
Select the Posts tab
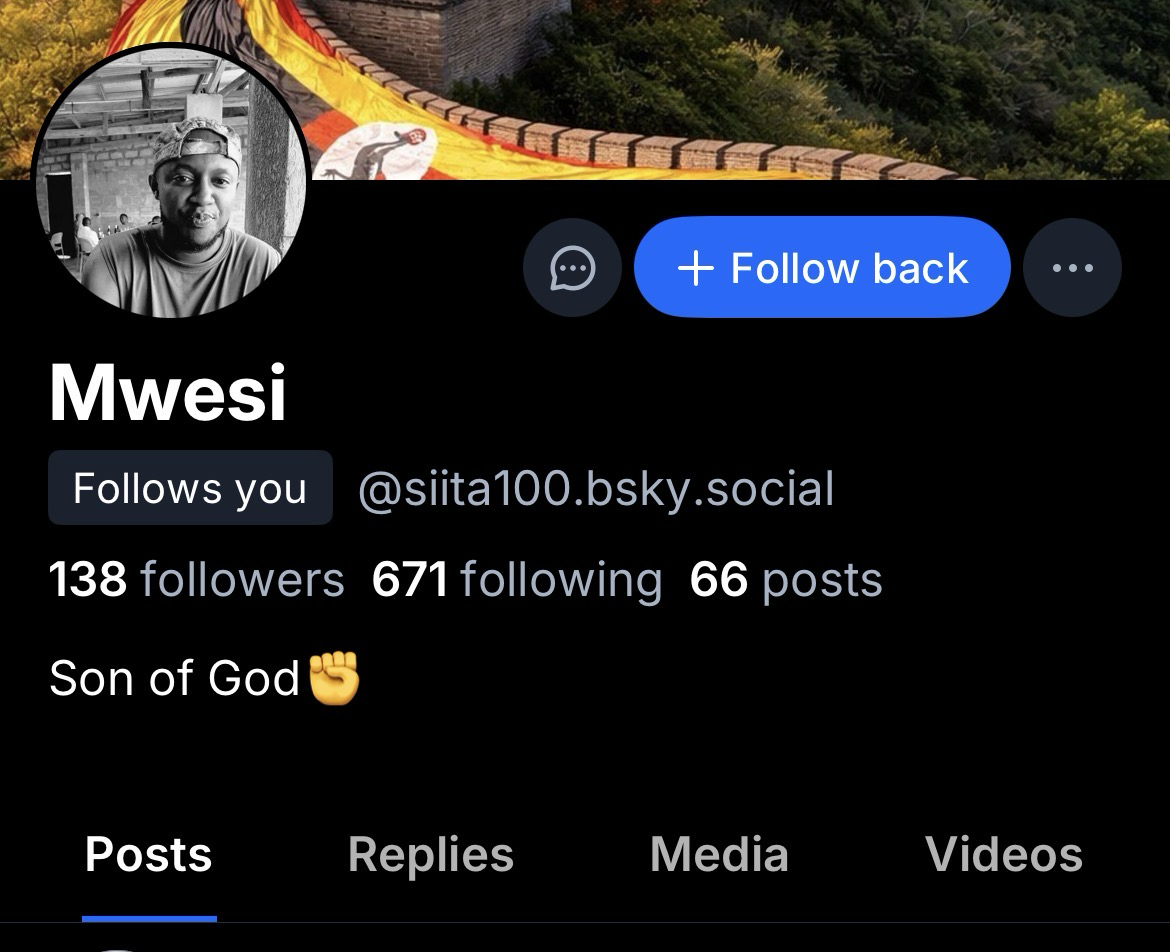[149, 855]
